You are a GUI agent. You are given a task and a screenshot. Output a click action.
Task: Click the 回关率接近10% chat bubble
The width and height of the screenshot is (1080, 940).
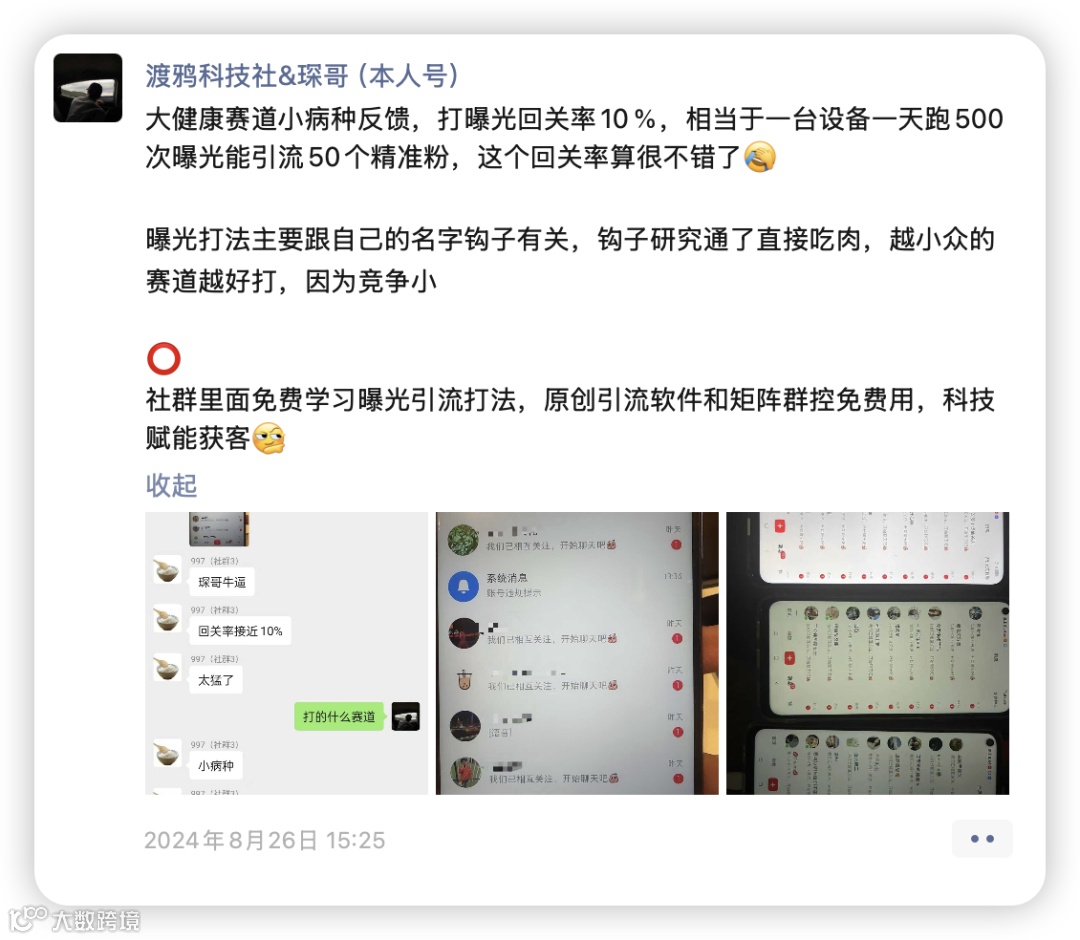pos(240,631)
